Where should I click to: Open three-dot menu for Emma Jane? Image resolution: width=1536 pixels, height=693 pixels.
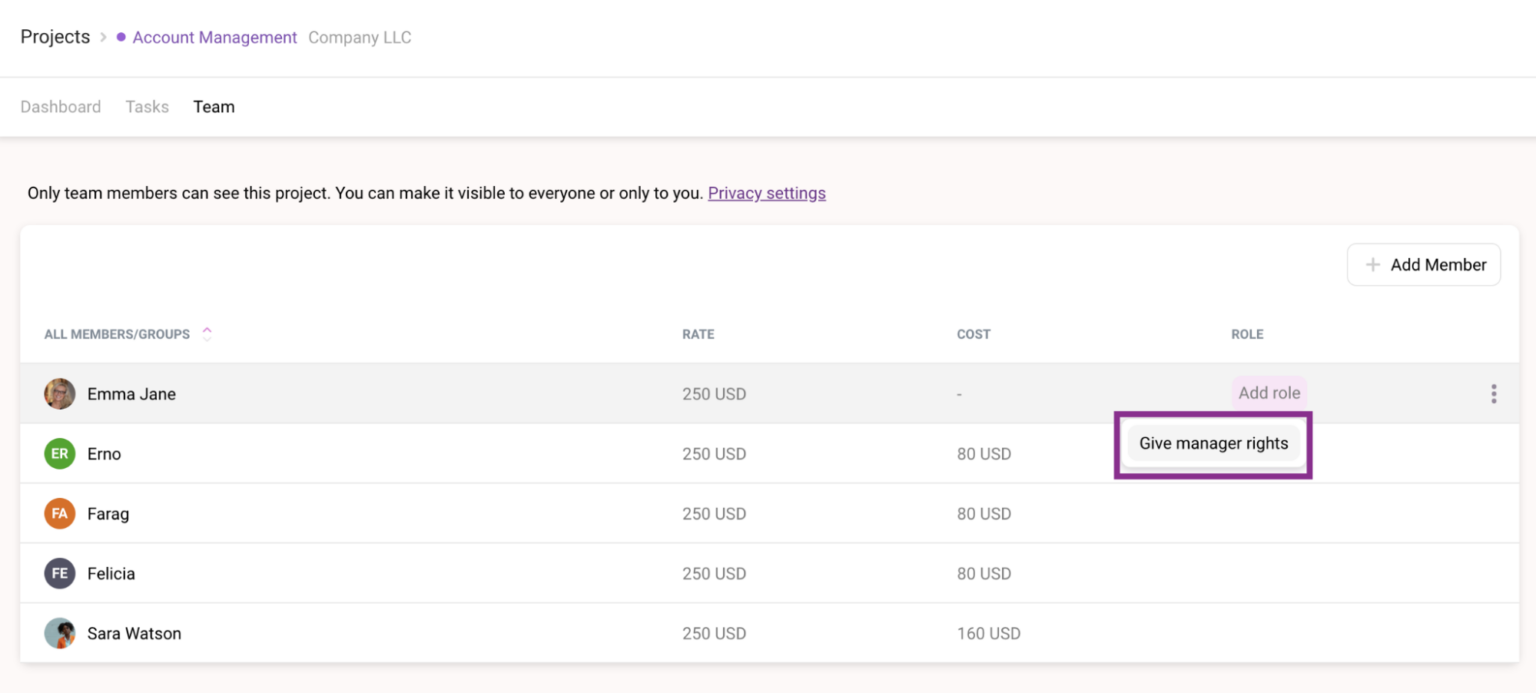tap(1493, 394)
